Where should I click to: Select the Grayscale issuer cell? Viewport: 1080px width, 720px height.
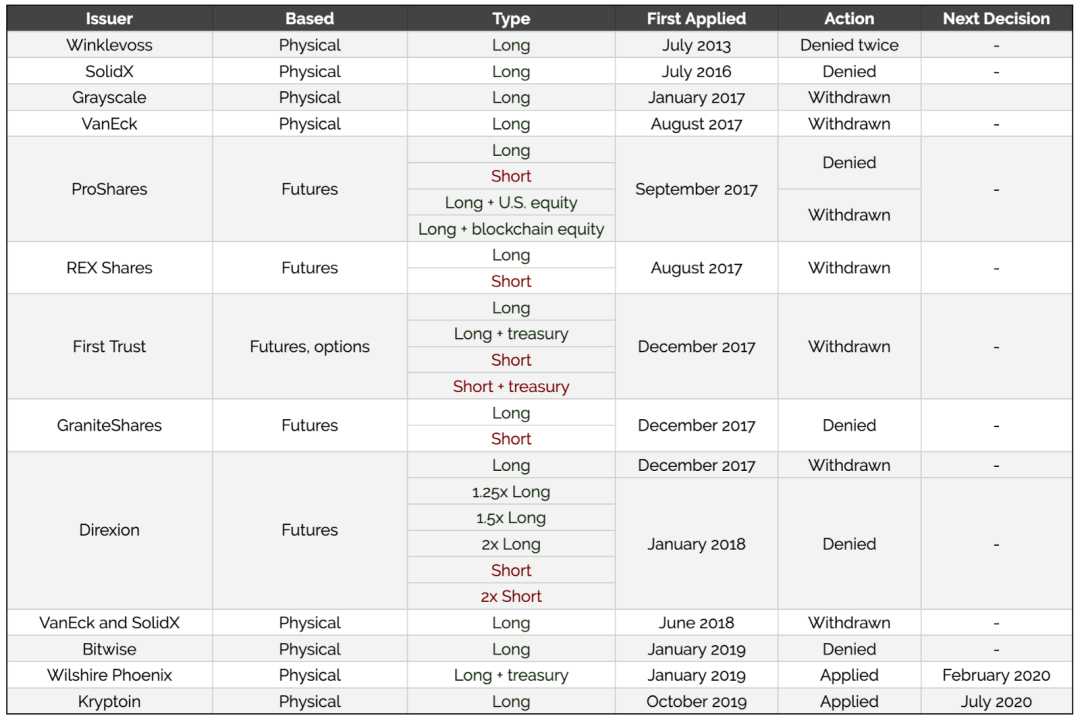(109, 98)
